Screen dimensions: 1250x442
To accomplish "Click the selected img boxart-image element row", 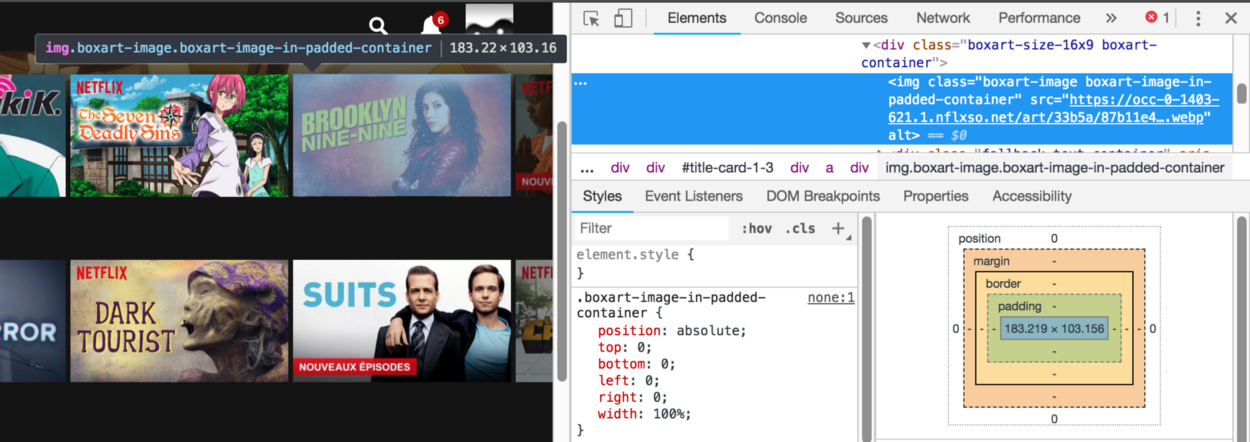I will pos(902,108).
